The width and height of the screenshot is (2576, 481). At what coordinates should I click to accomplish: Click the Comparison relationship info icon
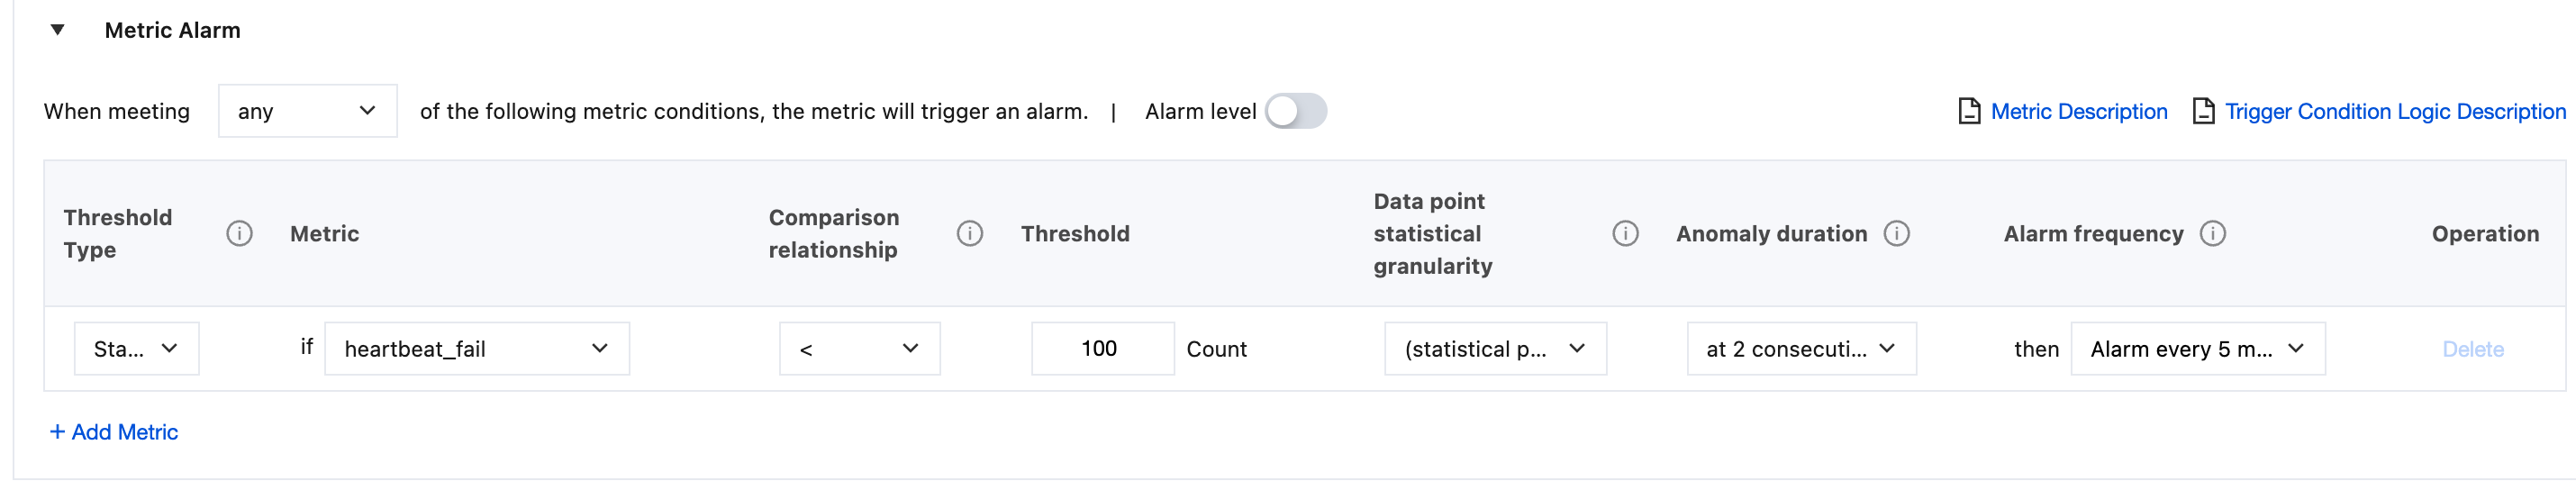coord(969,233)
